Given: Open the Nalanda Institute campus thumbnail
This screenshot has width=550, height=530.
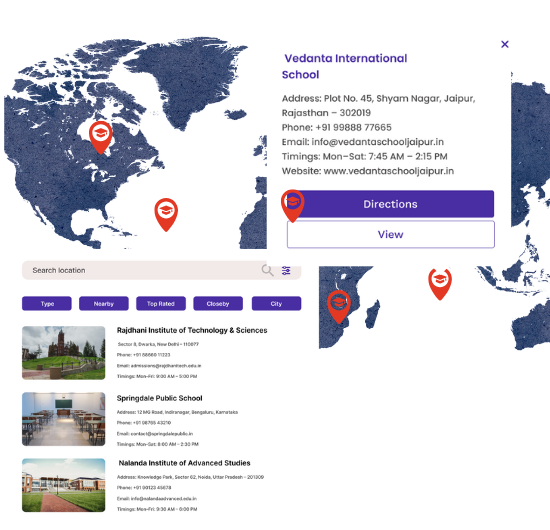Looking at the screenshot, I should [63, 485].
